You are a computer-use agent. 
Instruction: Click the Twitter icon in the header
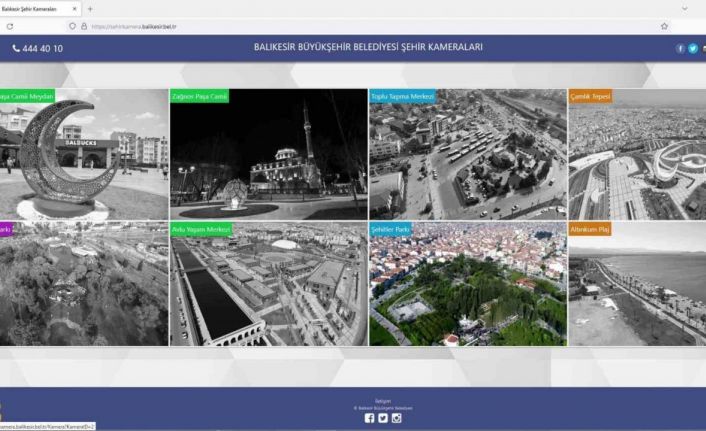pyautogui.click(x=693, y=48)
